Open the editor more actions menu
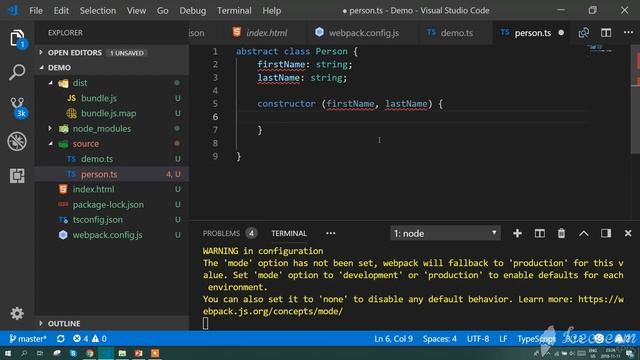 click(x=629, y=33)
